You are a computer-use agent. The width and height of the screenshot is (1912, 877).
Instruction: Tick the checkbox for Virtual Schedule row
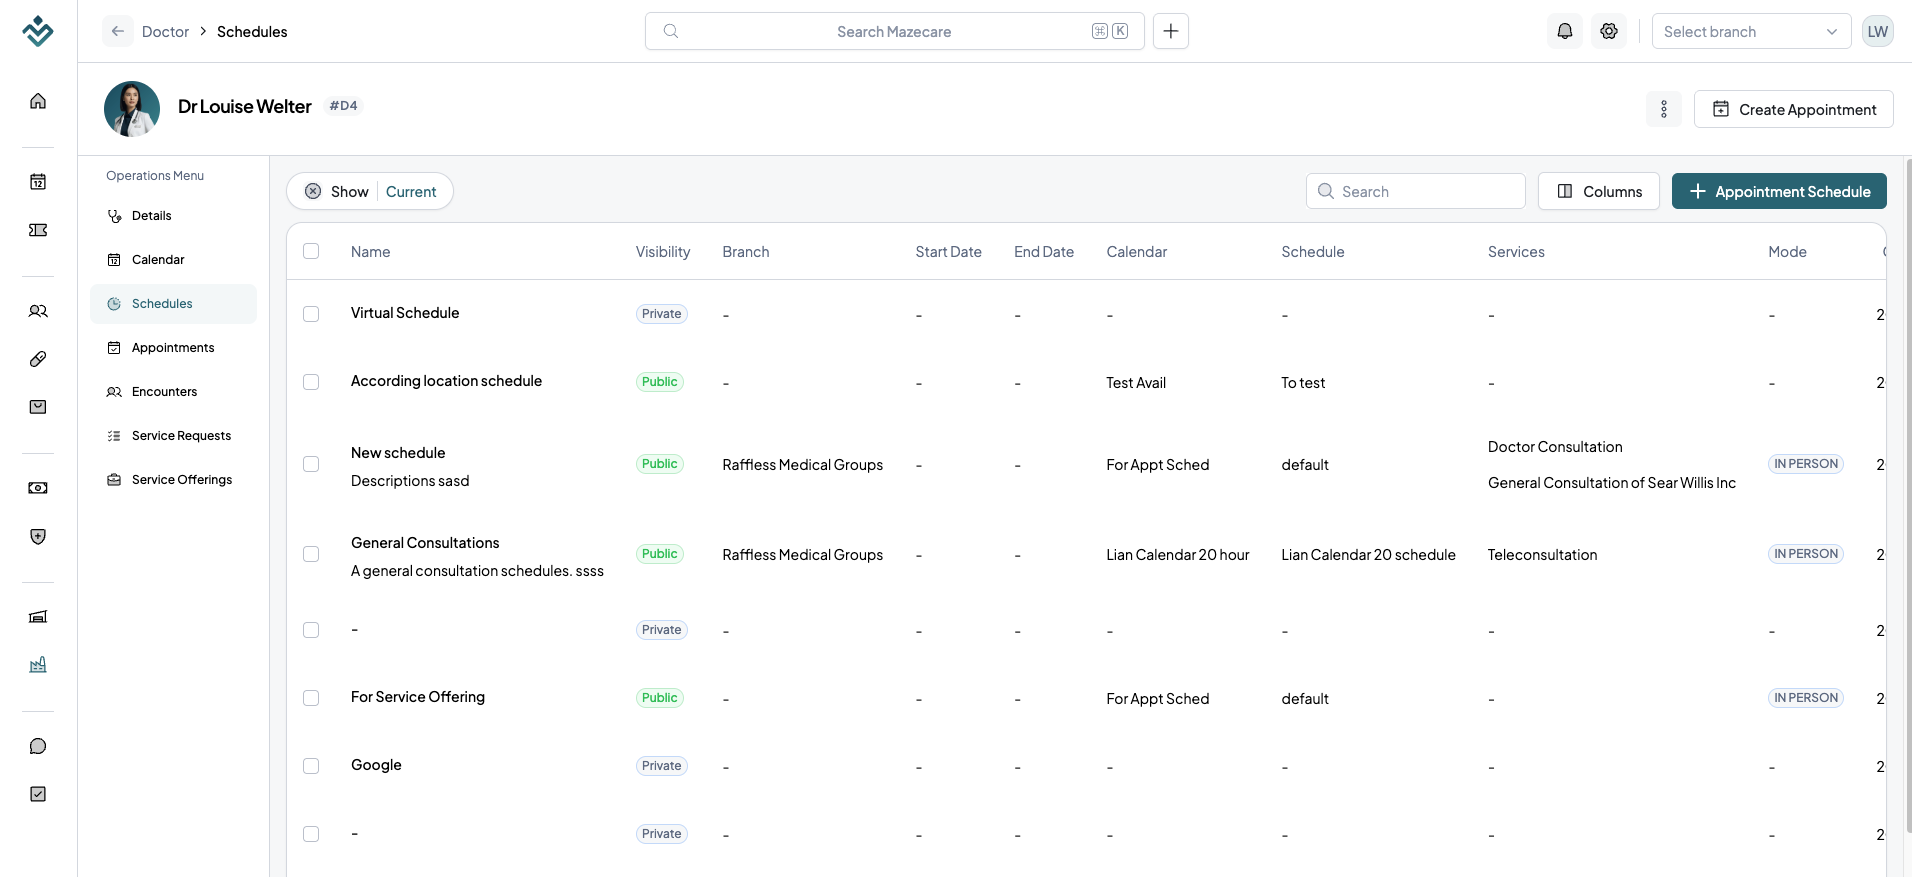[x=311, y=314]
